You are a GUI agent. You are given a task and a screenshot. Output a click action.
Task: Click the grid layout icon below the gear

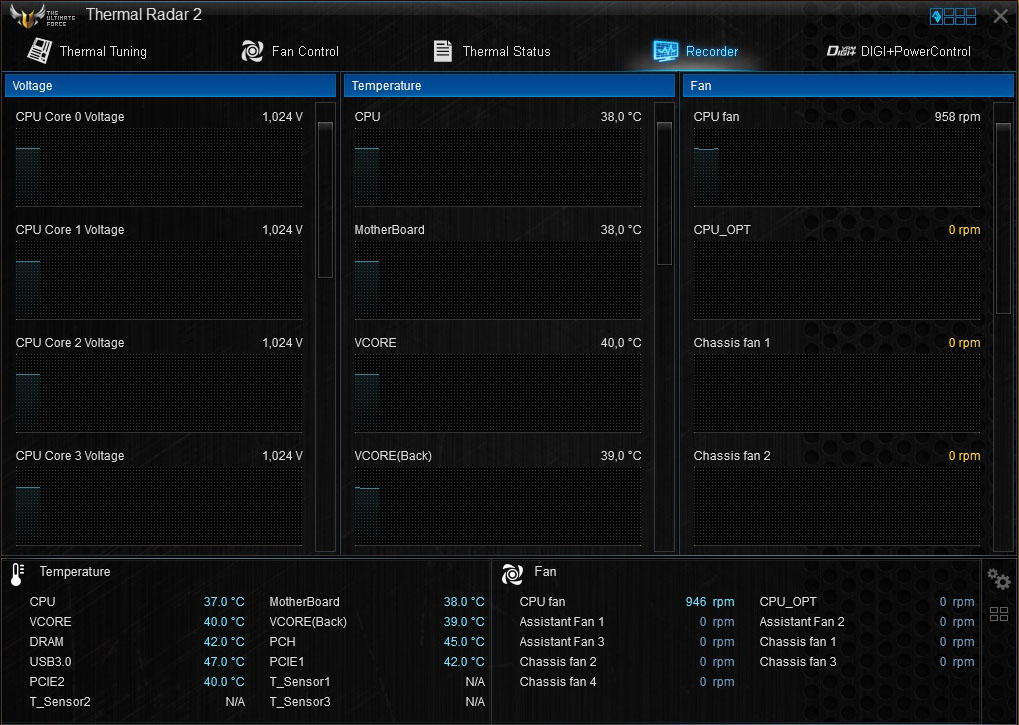tap(999, 614)
